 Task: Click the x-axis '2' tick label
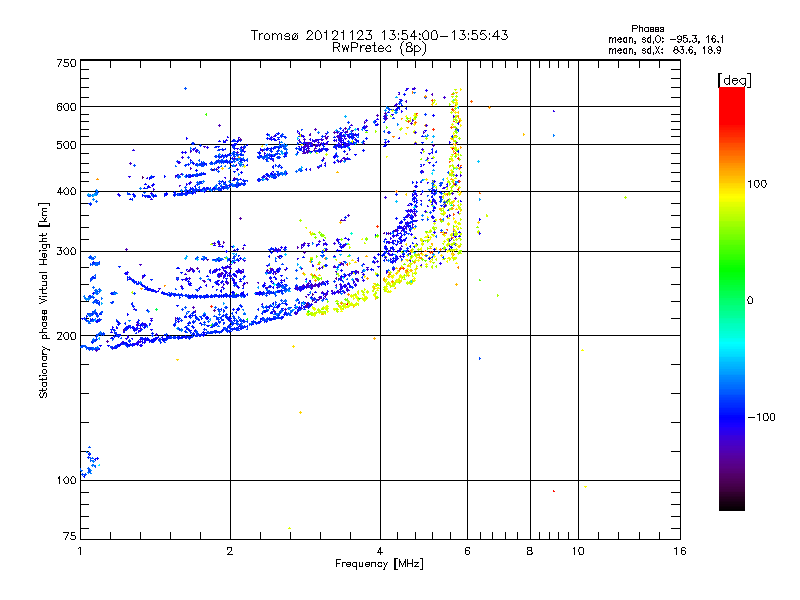click(x=230, y=551)
